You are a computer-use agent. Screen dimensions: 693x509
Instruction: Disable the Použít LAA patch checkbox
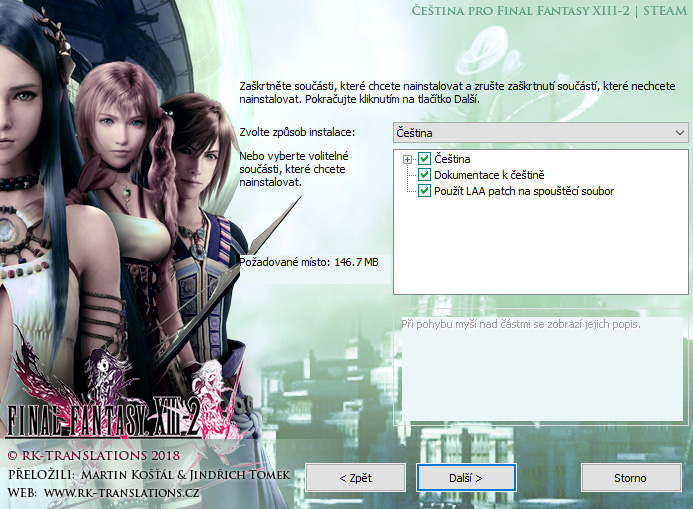tap(424, 191)
